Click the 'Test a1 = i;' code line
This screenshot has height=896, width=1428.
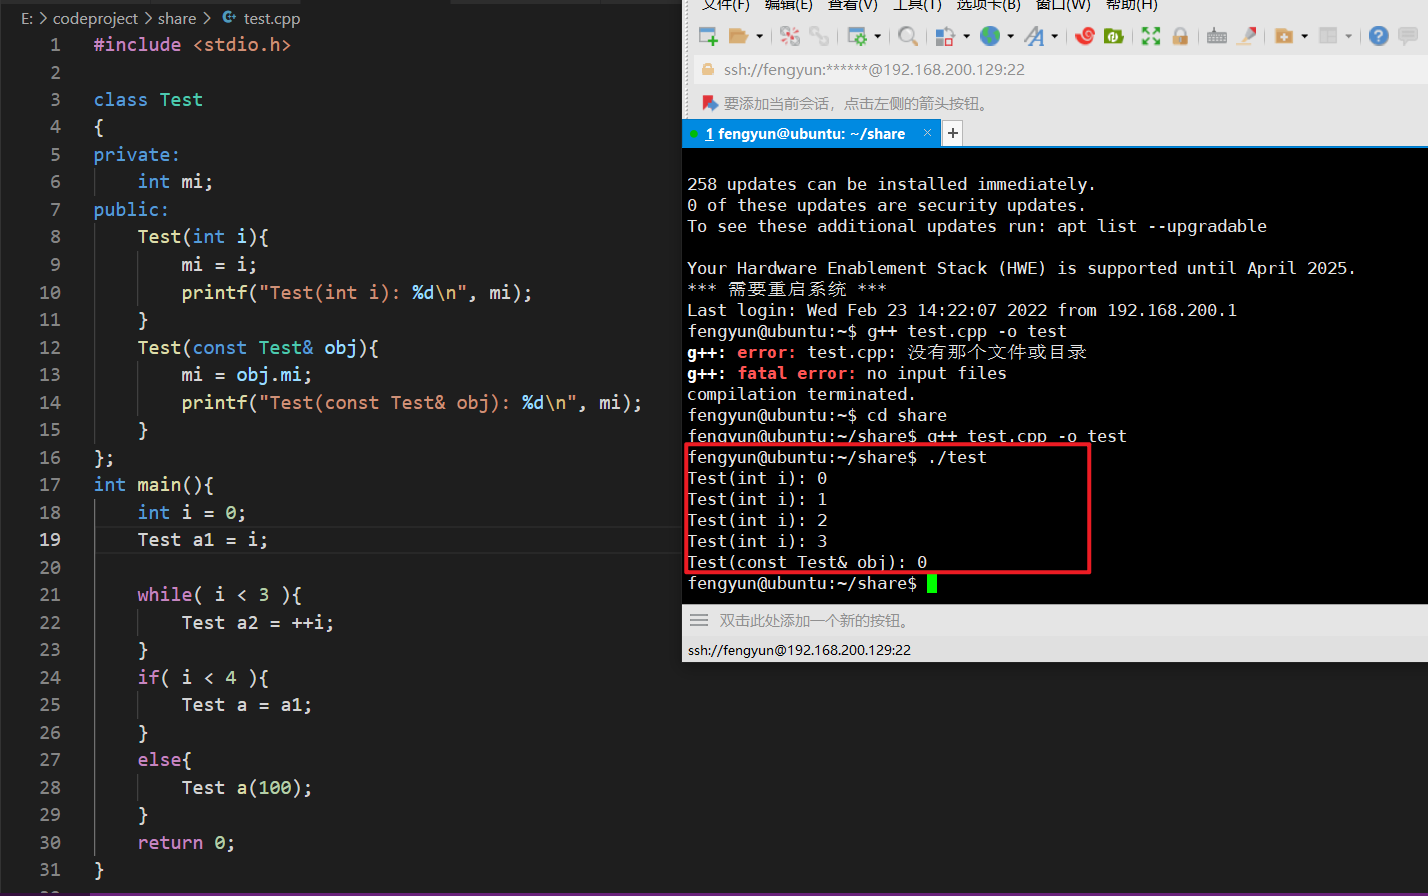pos(203,540)
